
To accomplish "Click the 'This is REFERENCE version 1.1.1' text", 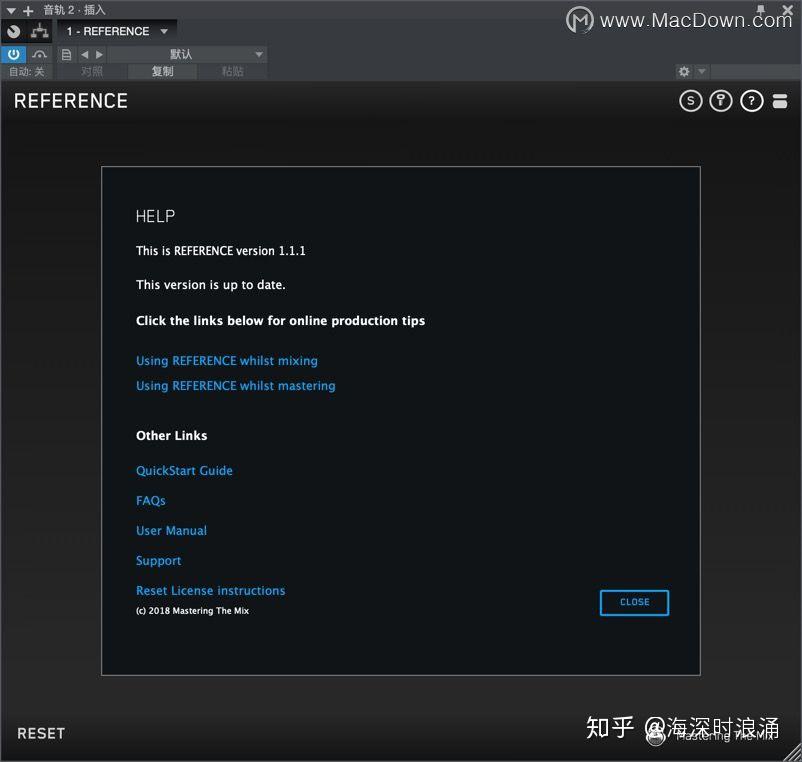I will click(220, 251).
